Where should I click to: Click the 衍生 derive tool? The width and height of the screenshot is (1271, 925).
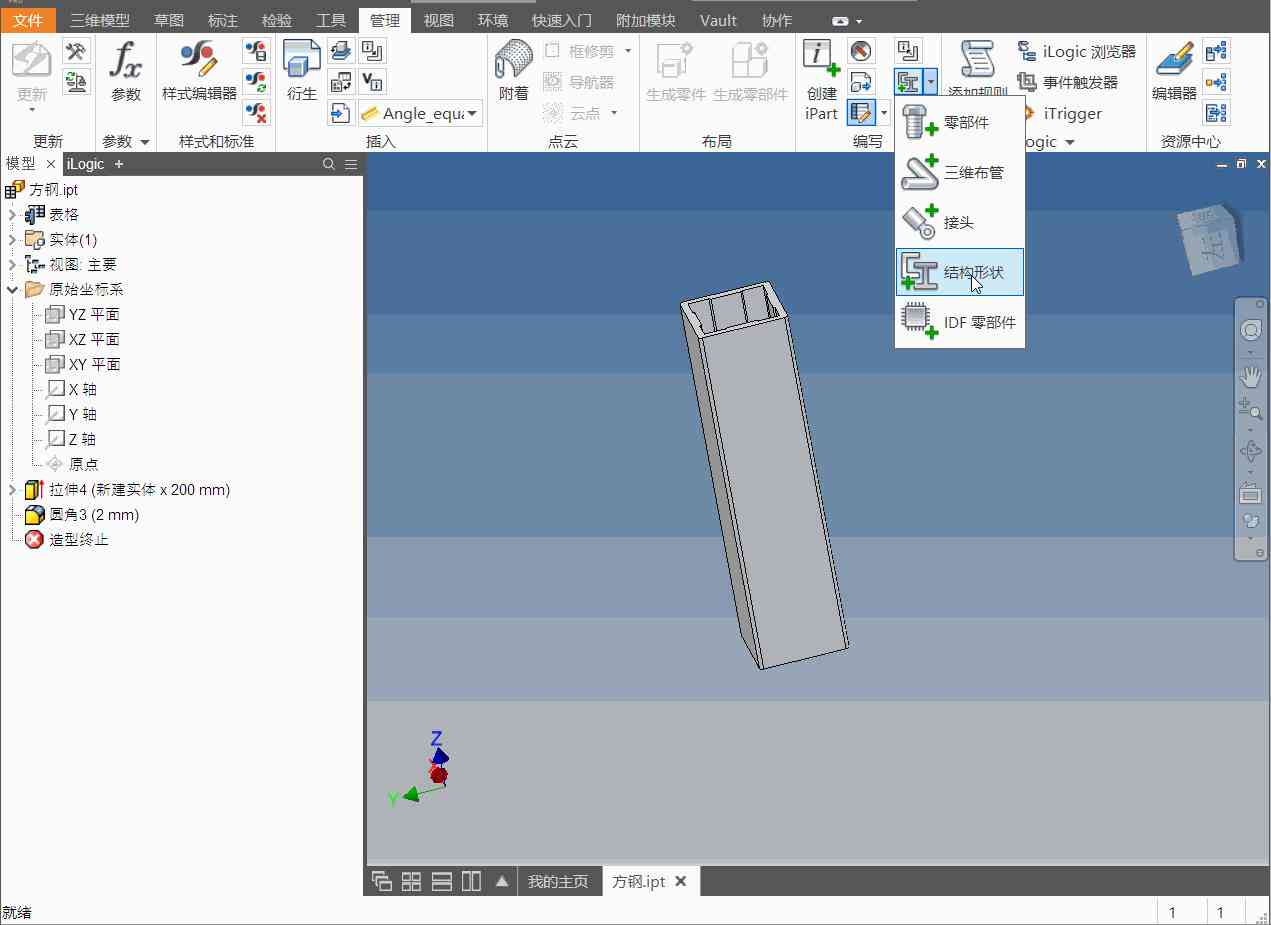tap(302, 72)
